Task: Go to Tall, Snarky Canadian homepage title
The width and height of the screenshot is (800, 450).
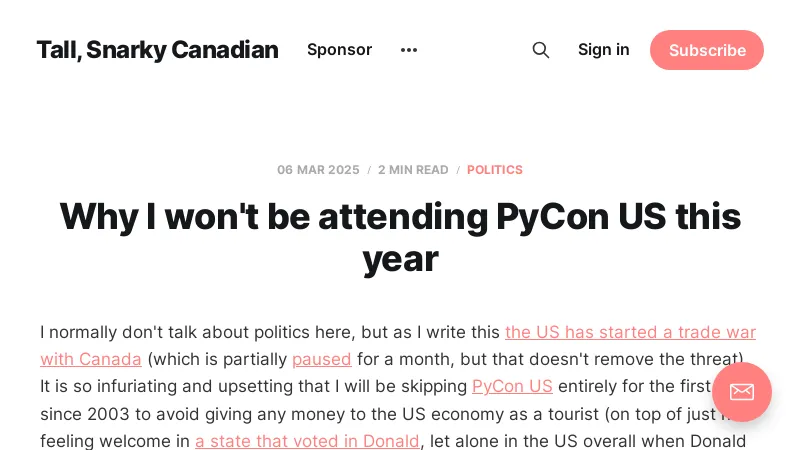Action: pyautogui.click(x=157, y=50)
